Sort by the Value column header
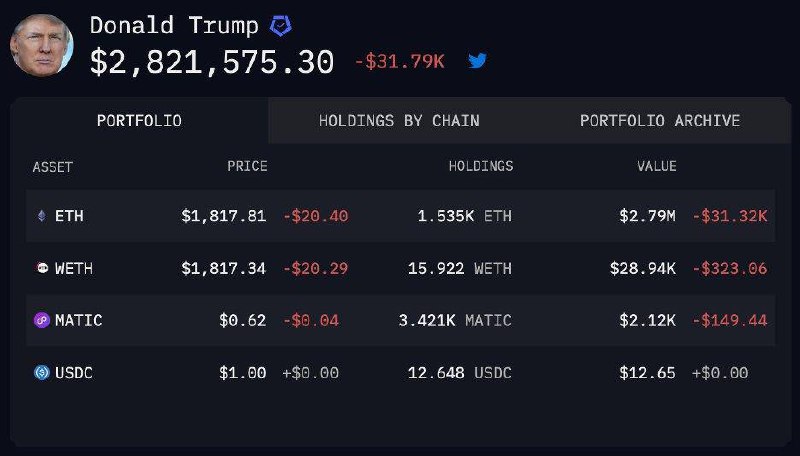Screen dimensions: 800x456 (x=657, y=167)
